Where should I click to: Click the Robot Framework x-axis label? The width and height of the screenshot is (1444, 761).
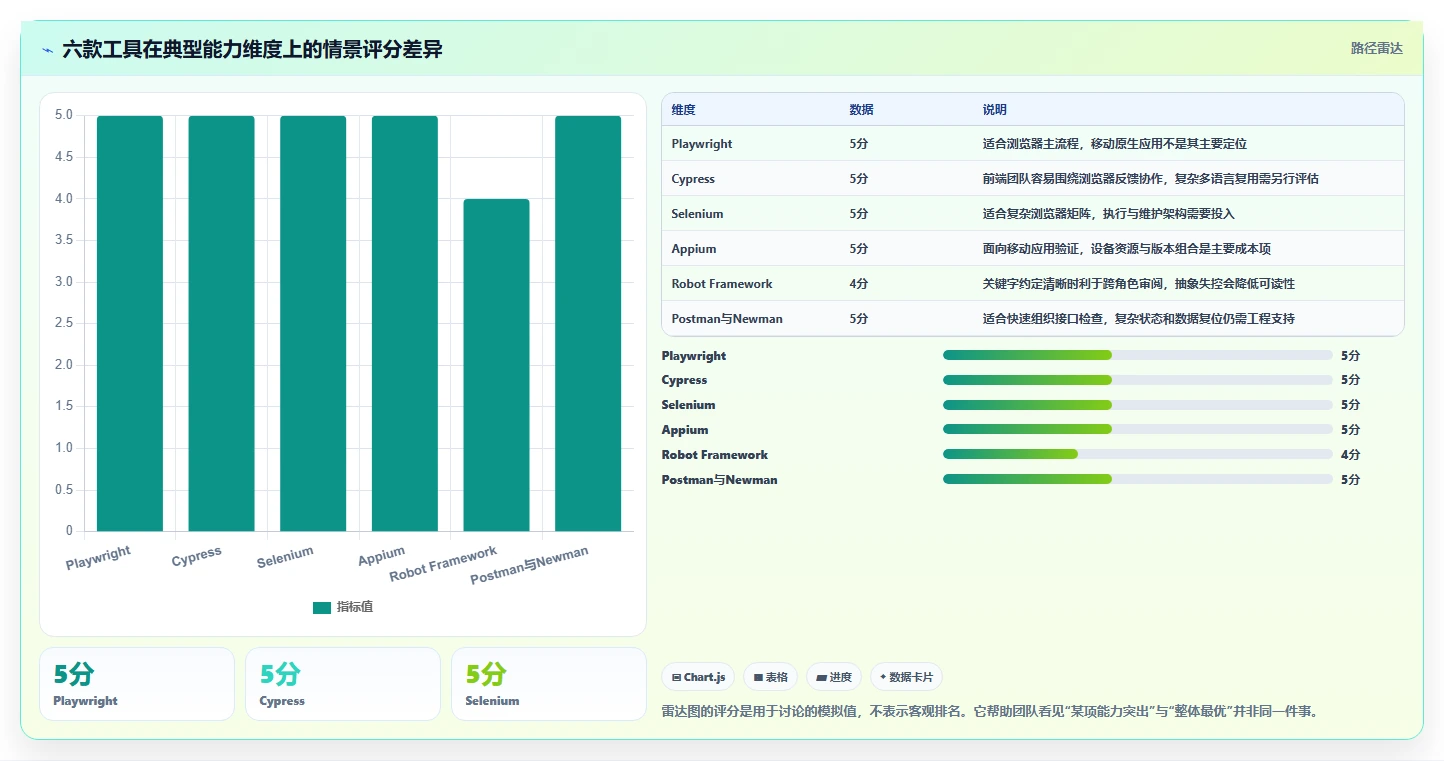tap(443, 565)
